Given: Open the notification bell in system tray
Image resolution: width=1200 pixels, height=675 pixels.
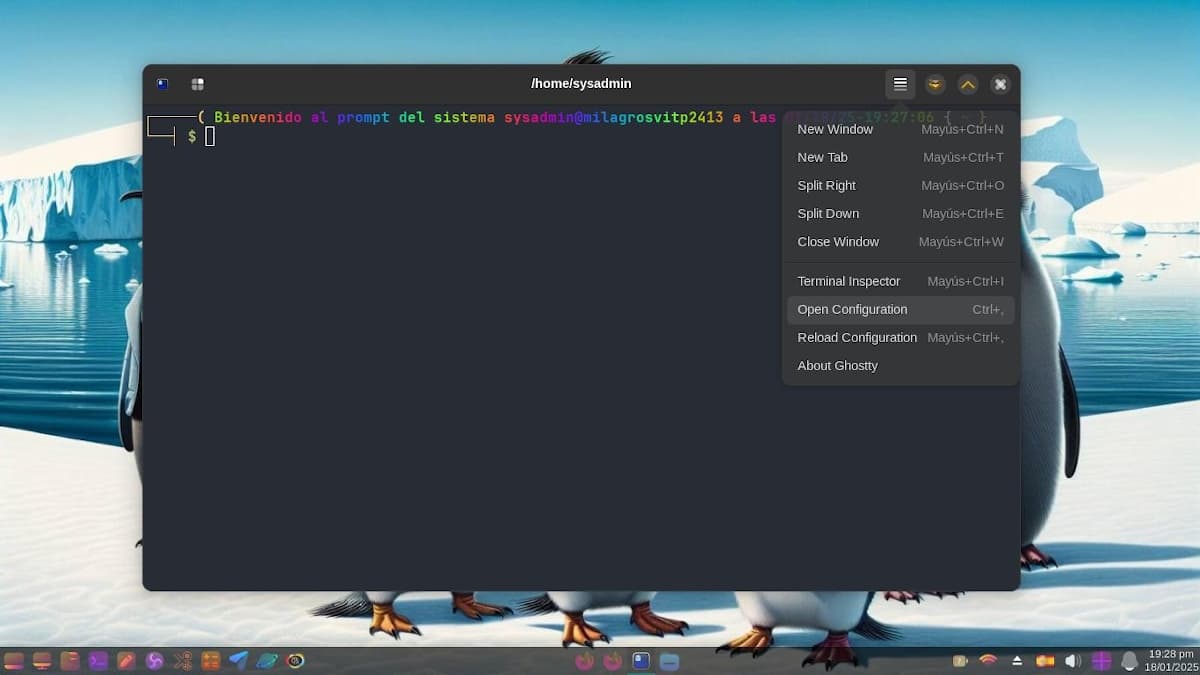Looking at the screenshot, I should (1129, 660).
